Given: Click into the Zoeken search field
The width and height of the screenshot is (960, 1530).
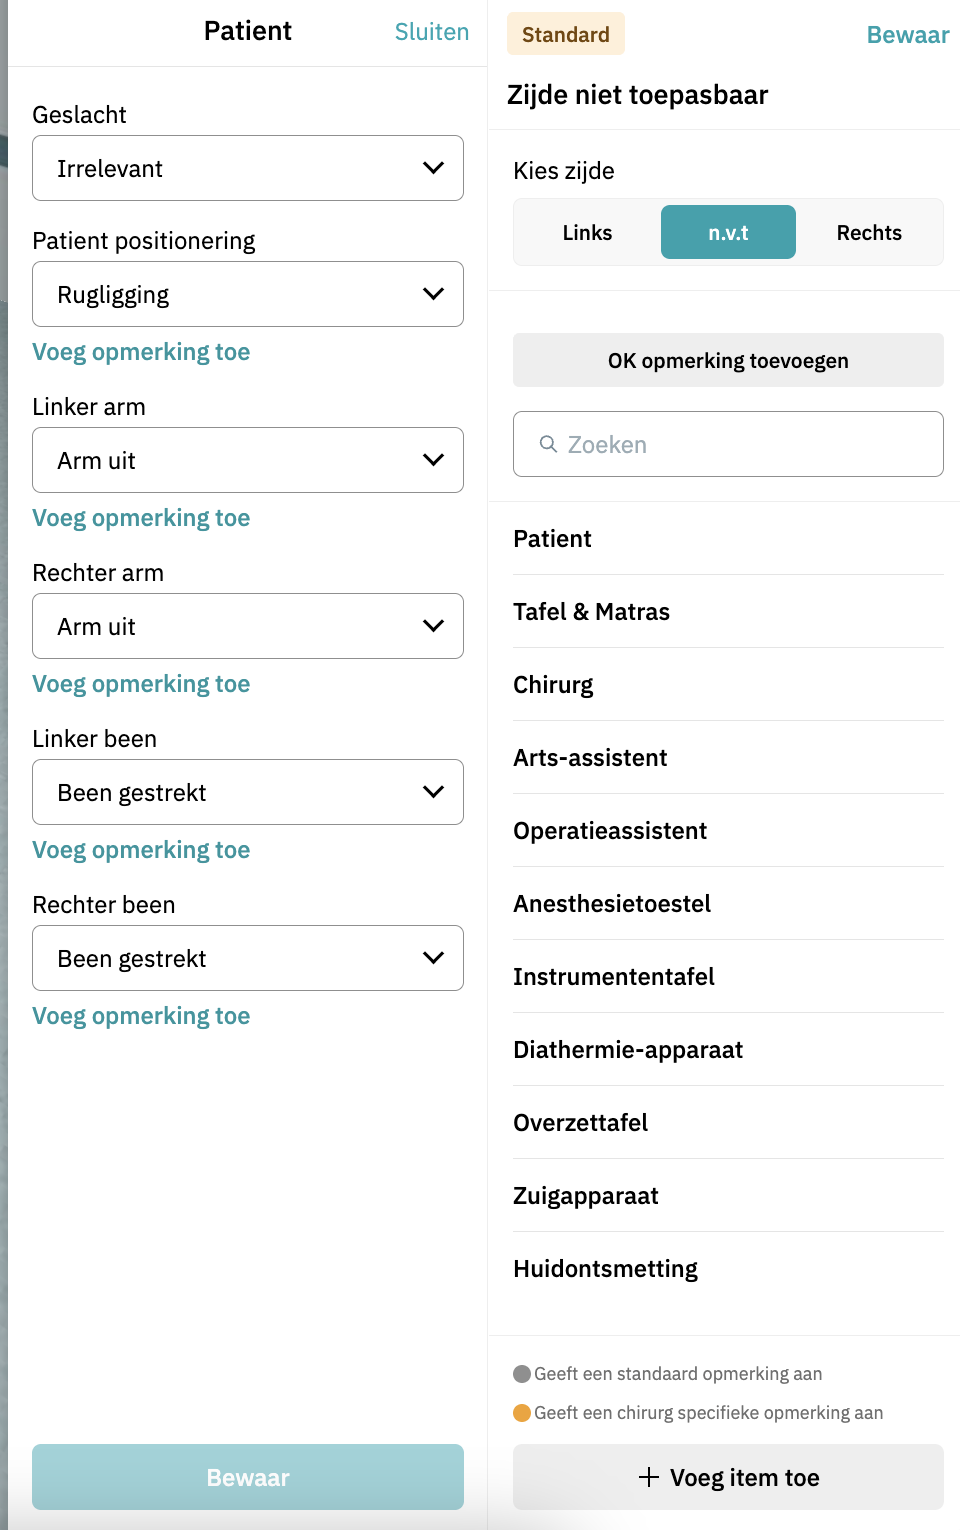Looking at the screenshot, I should click(x=740, y=444).
